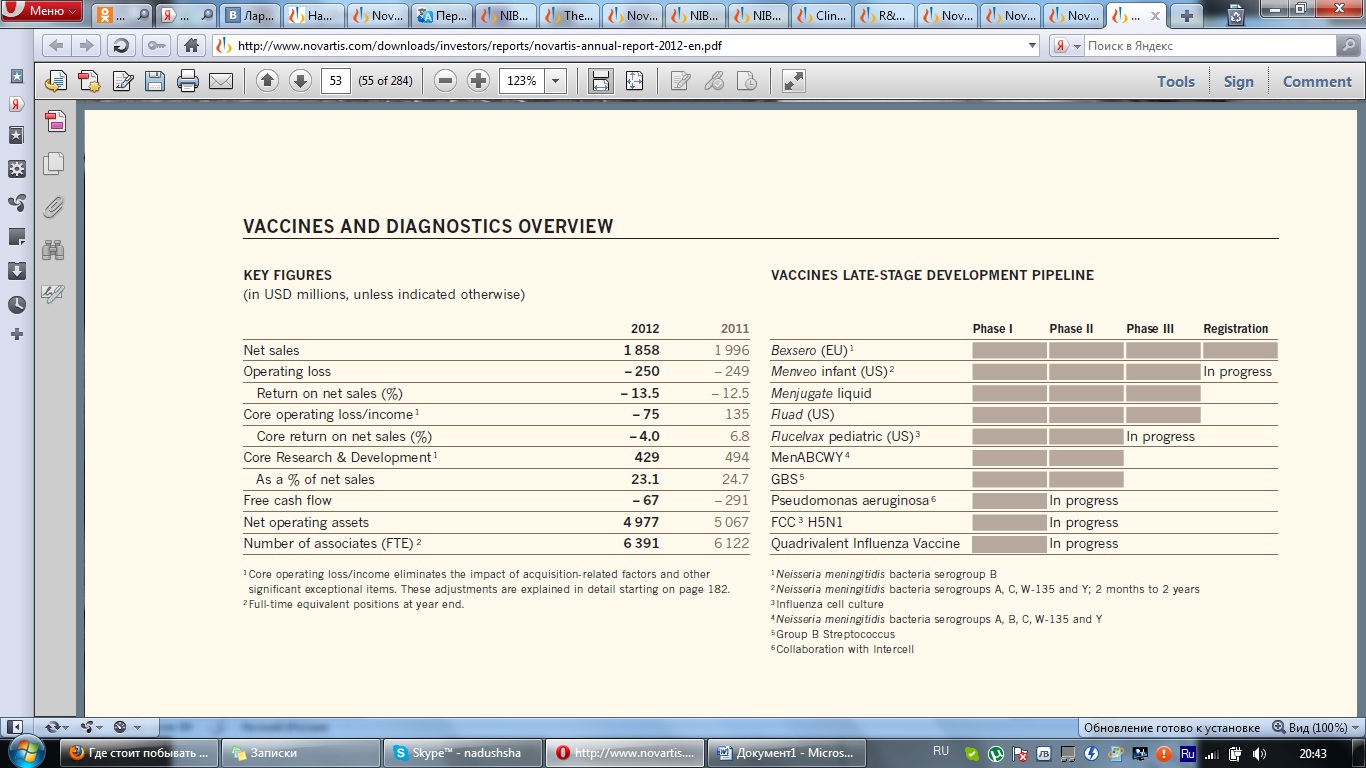The width and height of the screenshot is (1366, 768).
Task: Open the PDF signatures pen panel
Action: (54, 294)
